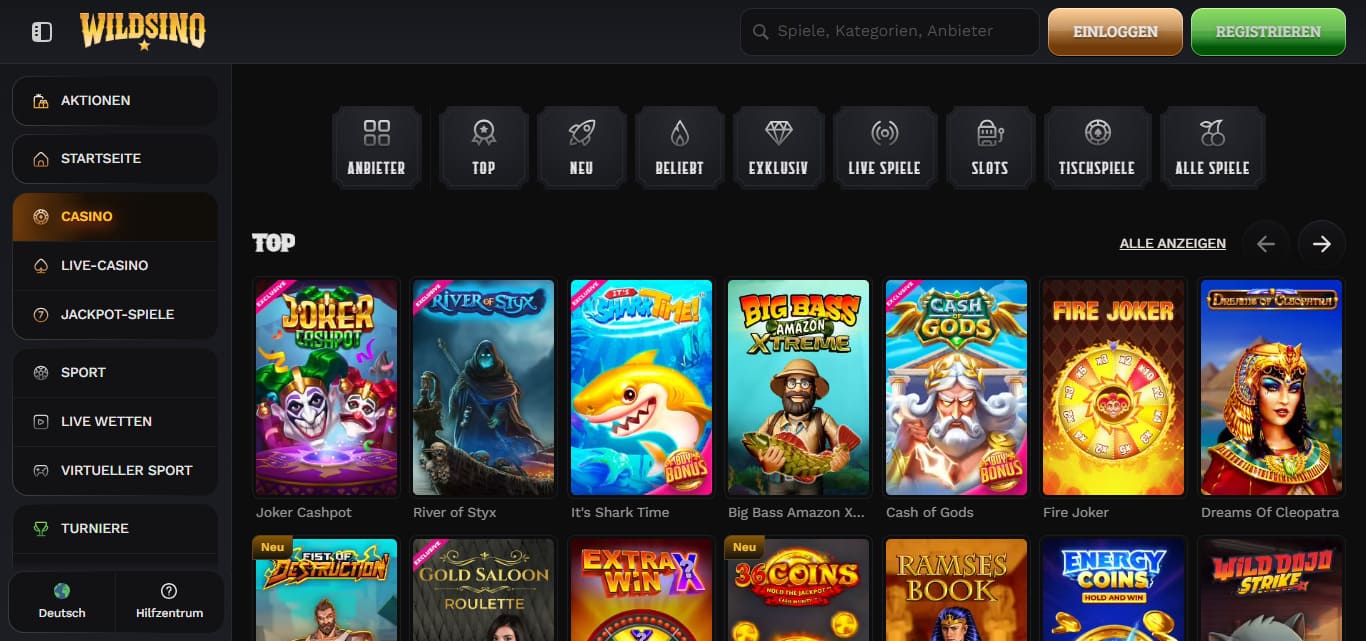Select the Exklusiv diamond category

pos(778,147)
